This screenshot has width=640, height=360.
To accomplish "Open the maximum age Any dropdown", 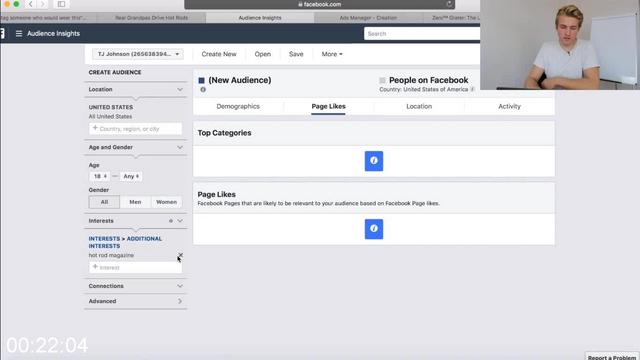I will 131,176.
